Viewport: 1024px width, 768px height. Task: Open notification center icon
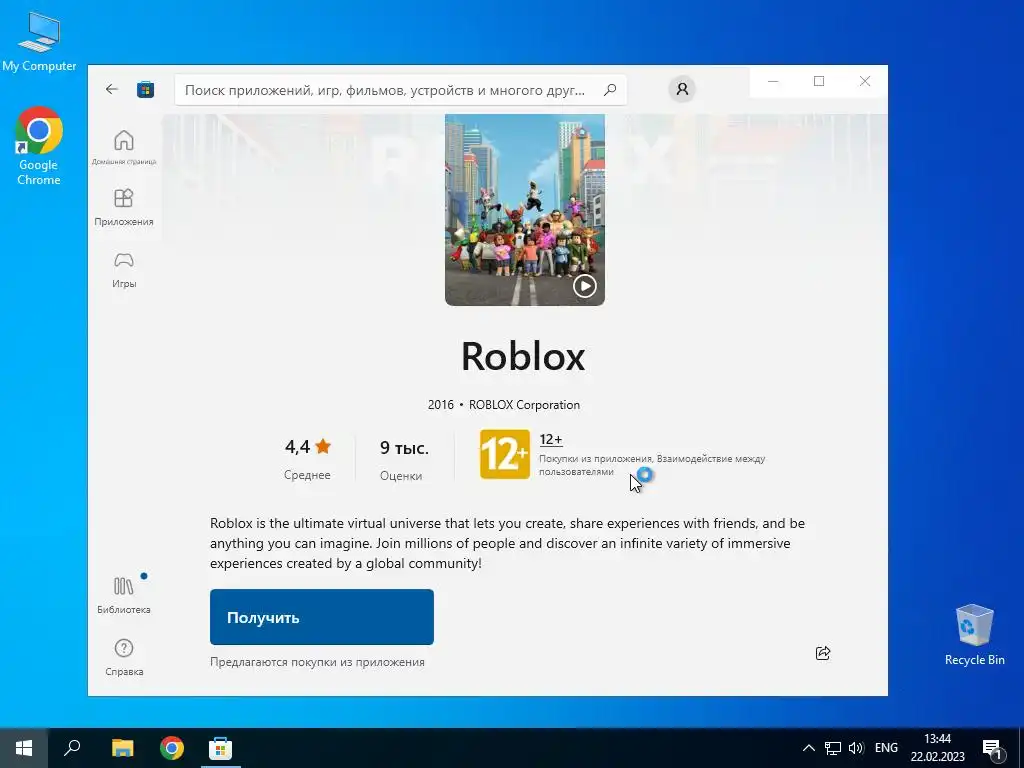tap(992, 748)
